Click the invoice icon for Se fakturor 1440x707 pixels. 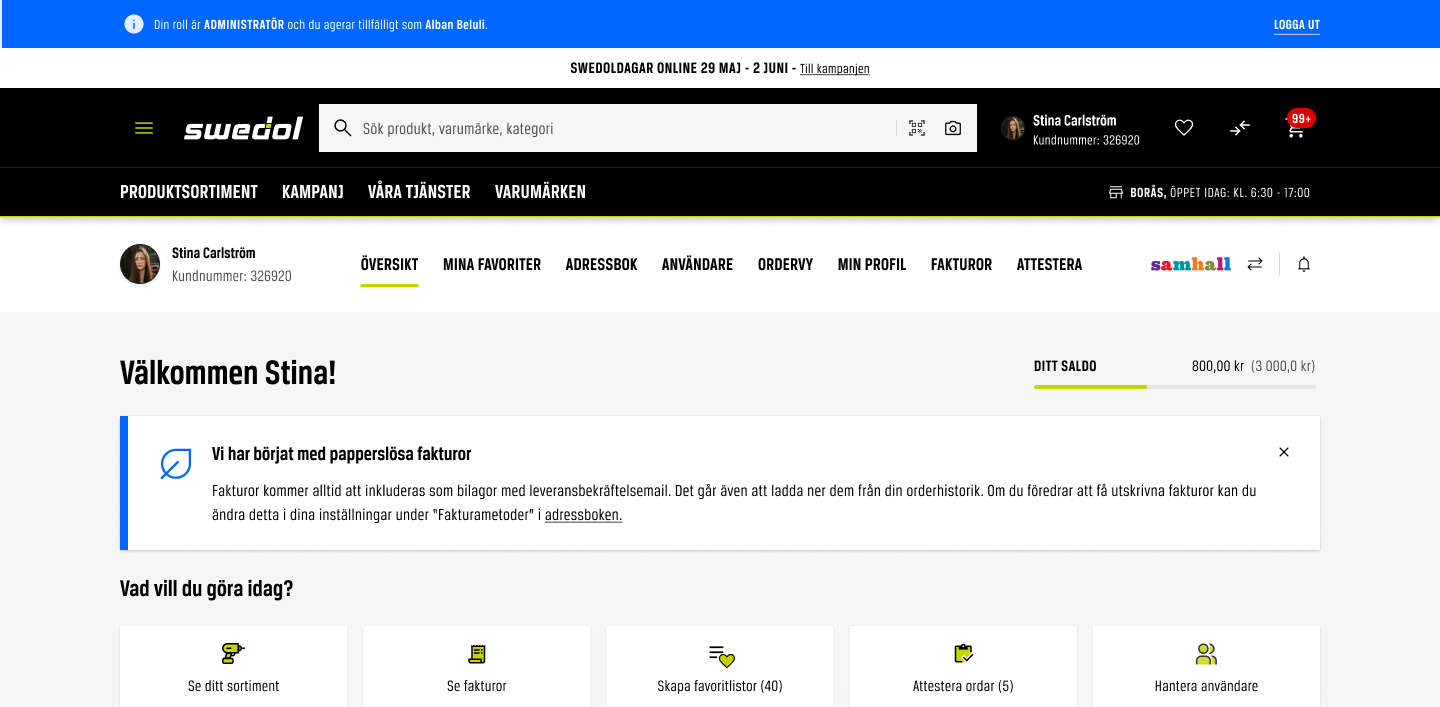coord(477,654)
